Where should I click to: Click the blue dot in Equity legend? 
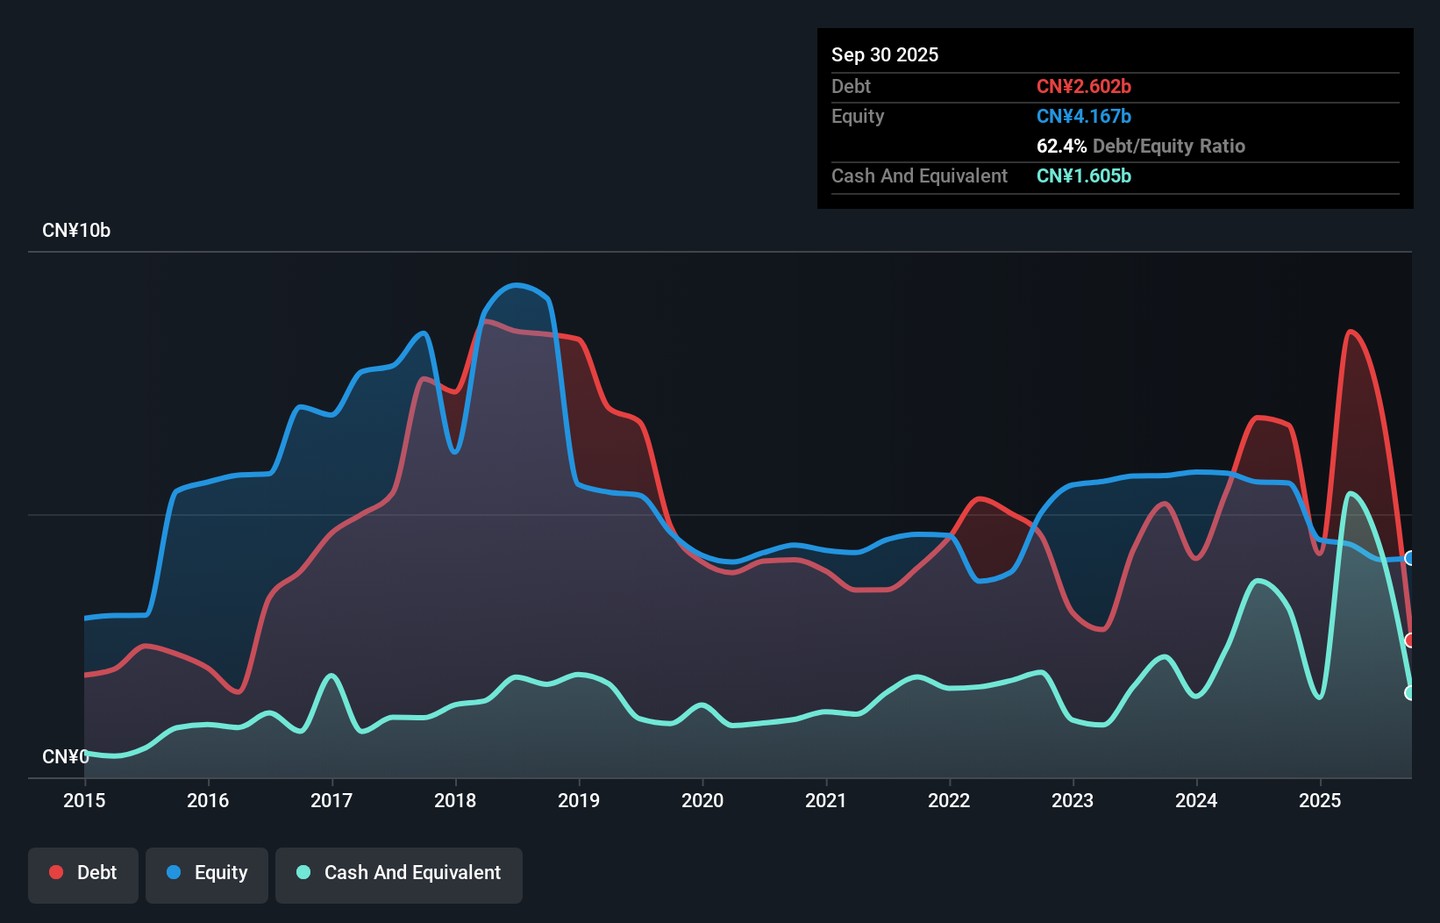tap(174, 873)
